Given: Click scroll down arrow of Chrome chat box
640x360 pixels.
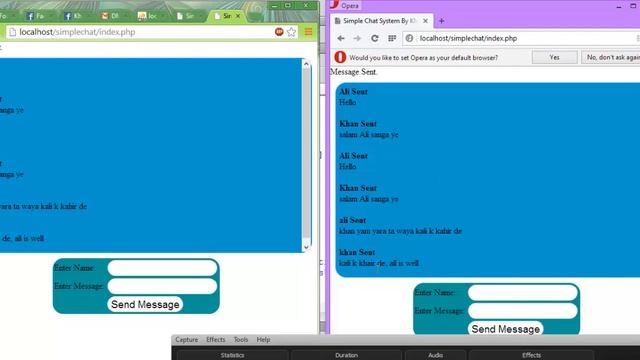Looking at the screenshot, I should (306, 247).
